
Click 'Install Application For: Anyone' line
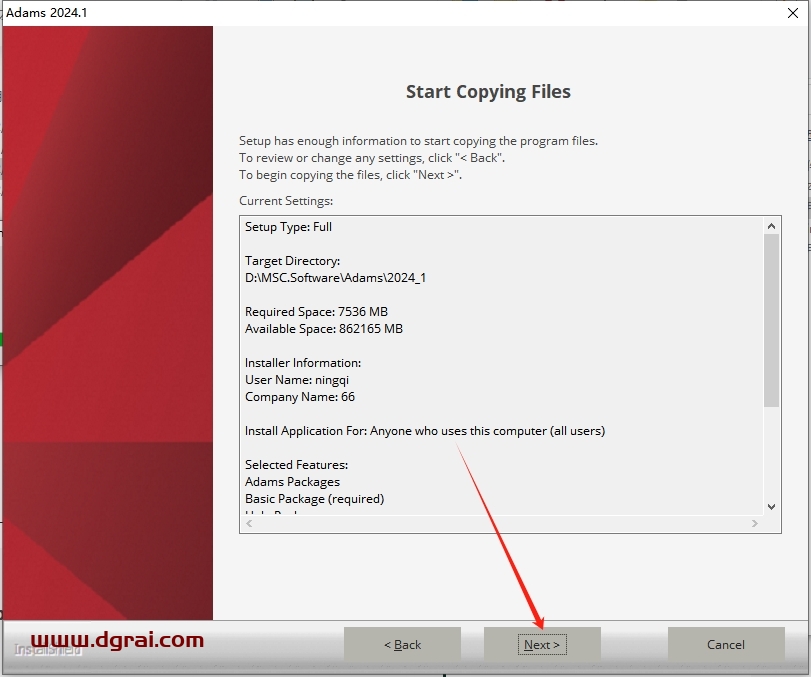tap(425, 431)
